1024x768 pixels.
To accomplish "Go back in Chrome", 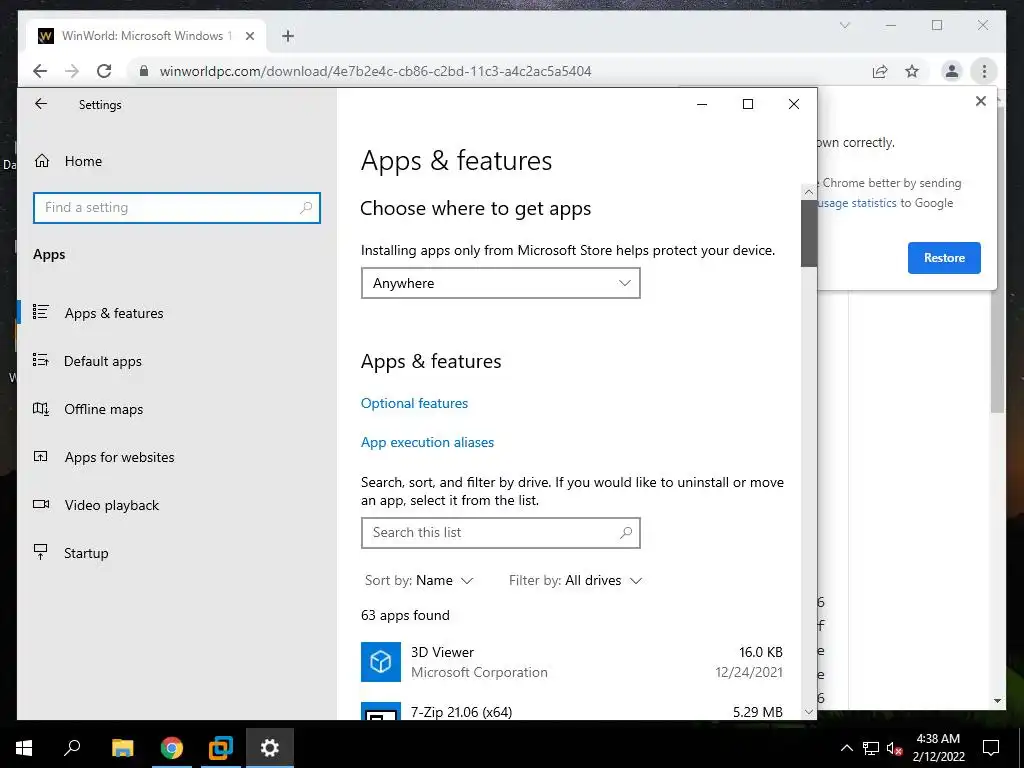I will point(40,71).
